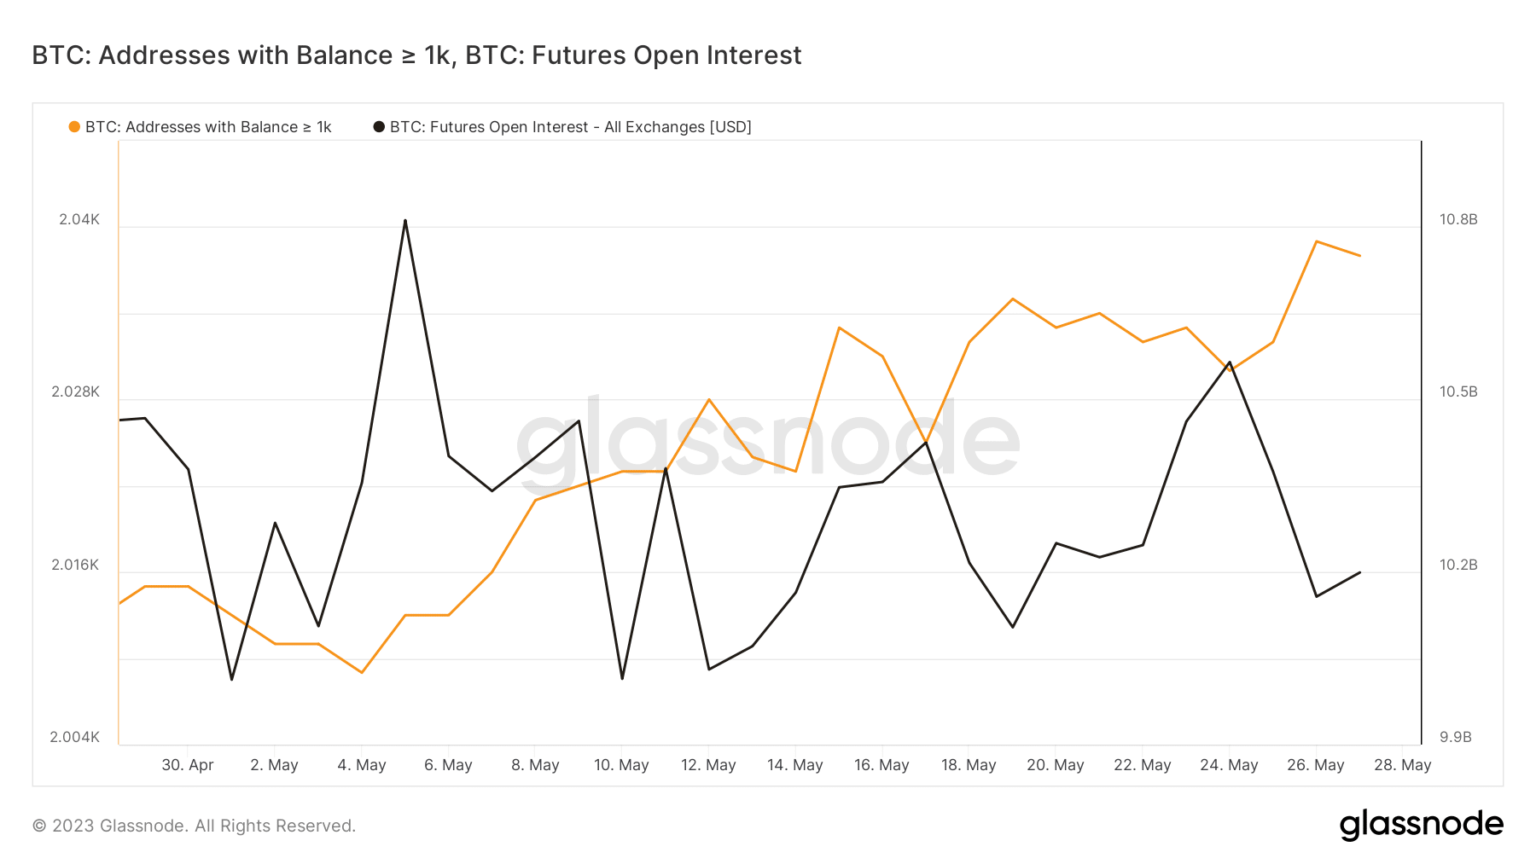This screenshot has width=1536, height=864.
Task: Click the 2.016K left axis label
Action: 75,565
